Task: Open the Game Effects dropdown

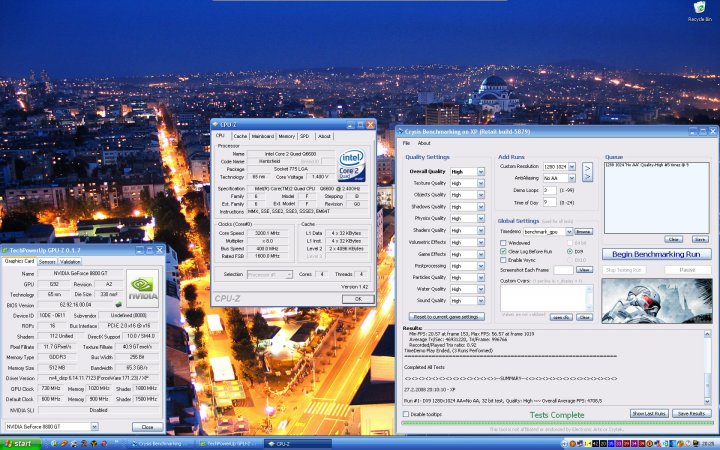Action: point(481,254)
